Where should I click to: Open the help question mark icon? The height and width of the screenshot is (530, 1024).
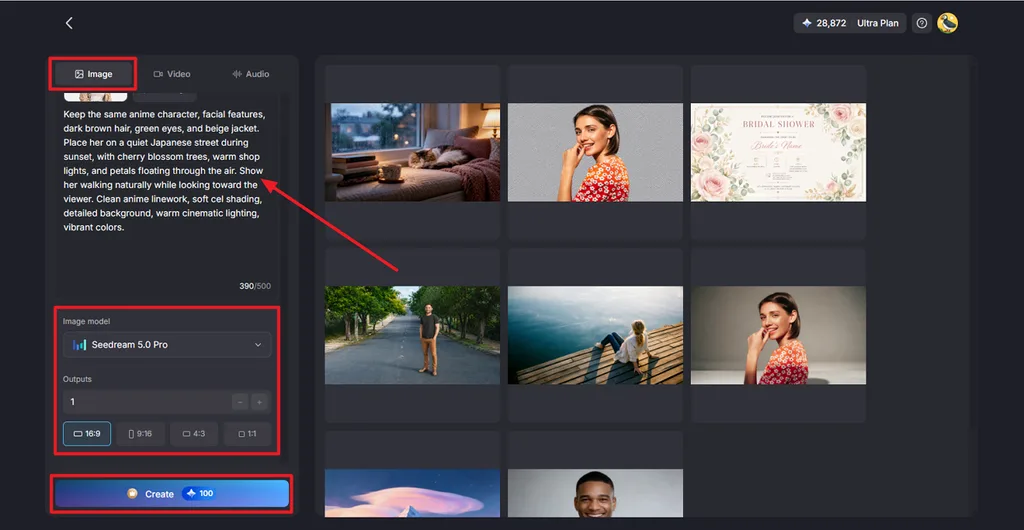(921, 23)
